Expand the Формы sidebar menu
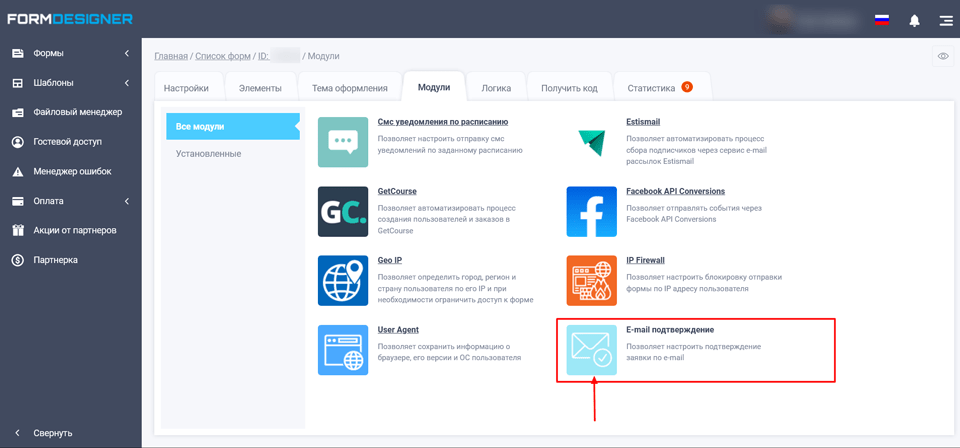 coord(70,53)
